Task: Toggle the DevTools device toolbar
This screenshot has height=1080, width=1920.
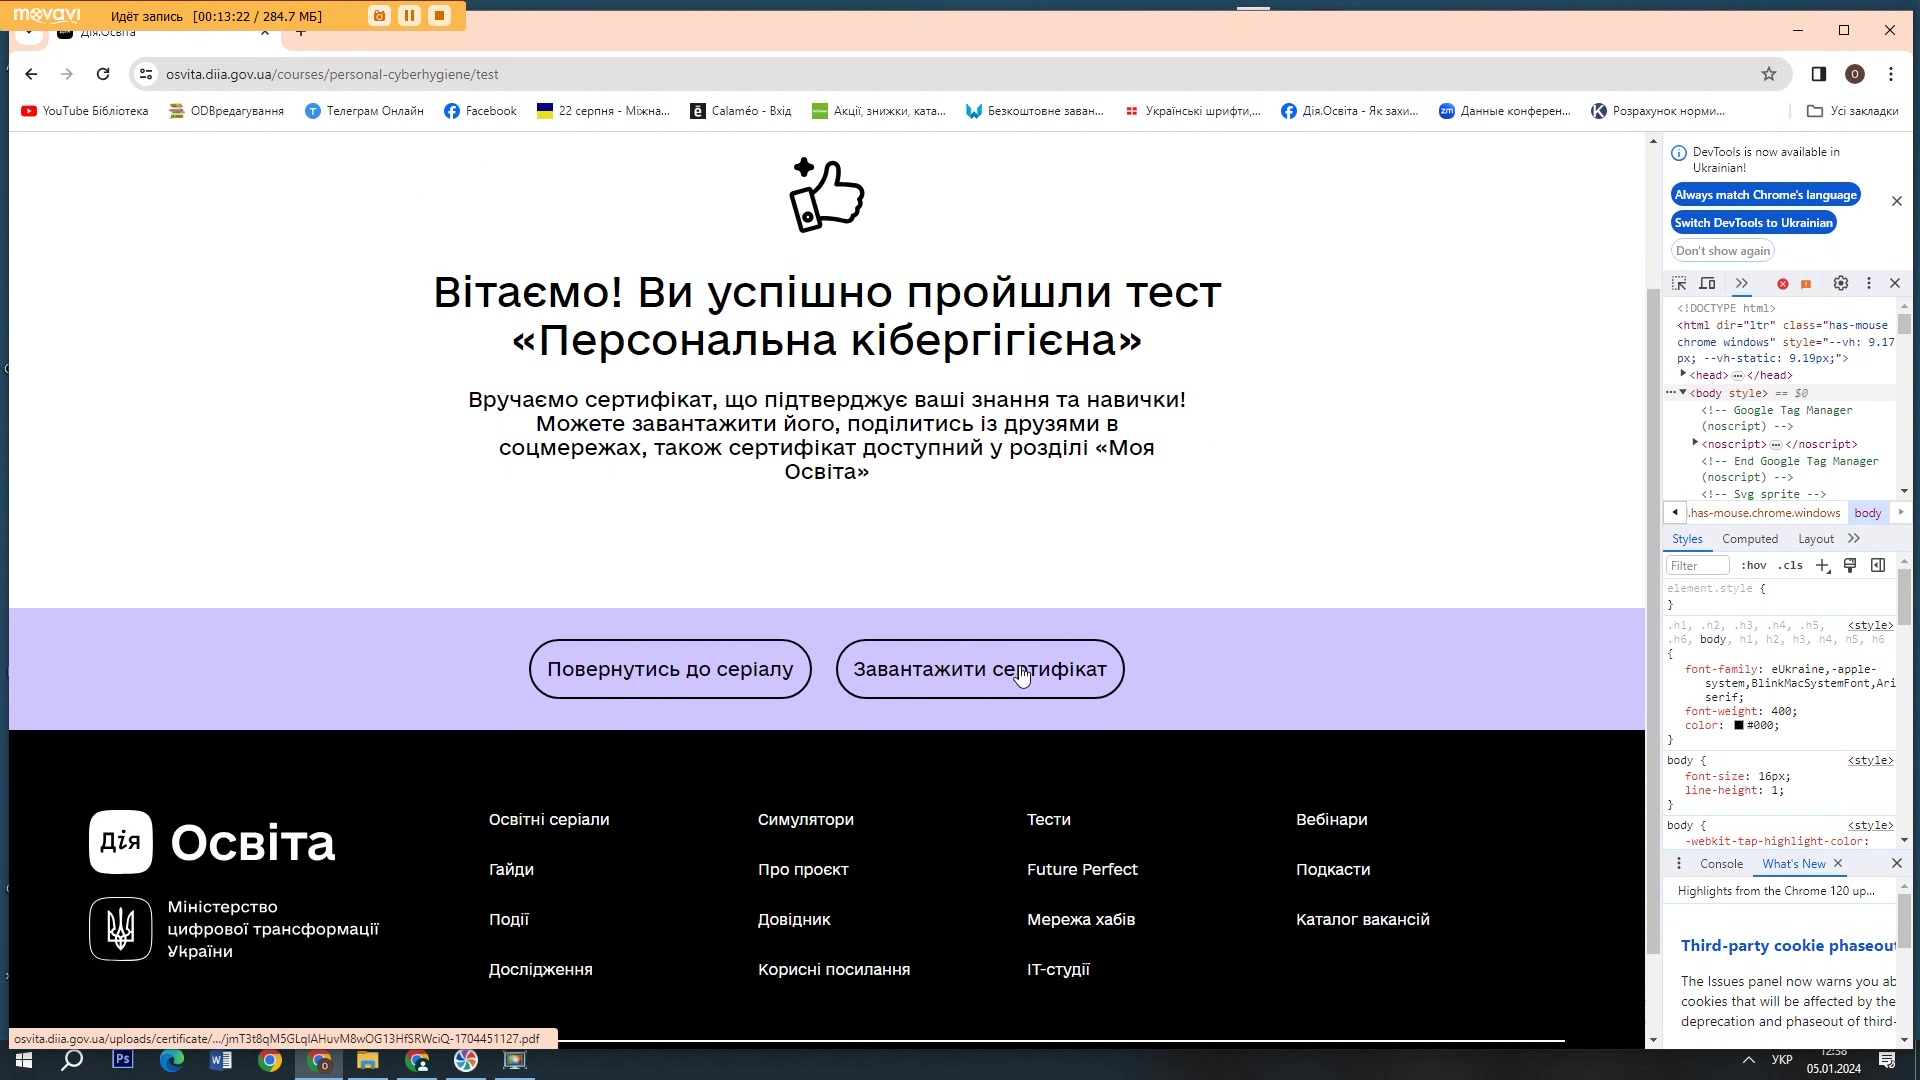Action: point(1708,284)
